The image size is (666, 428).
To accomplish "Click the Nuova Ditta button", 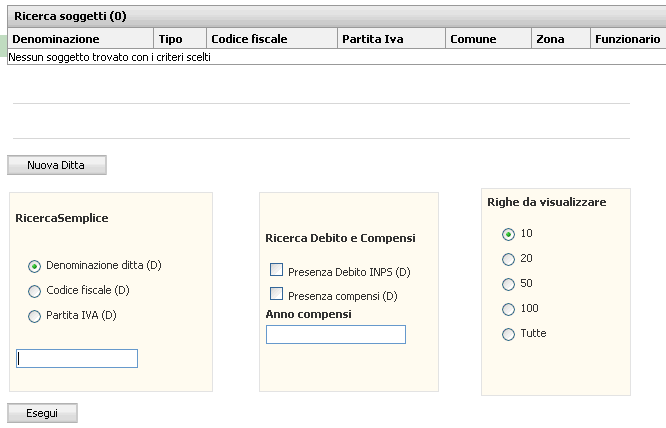I will pyautogui.click(x=57, y=165).
